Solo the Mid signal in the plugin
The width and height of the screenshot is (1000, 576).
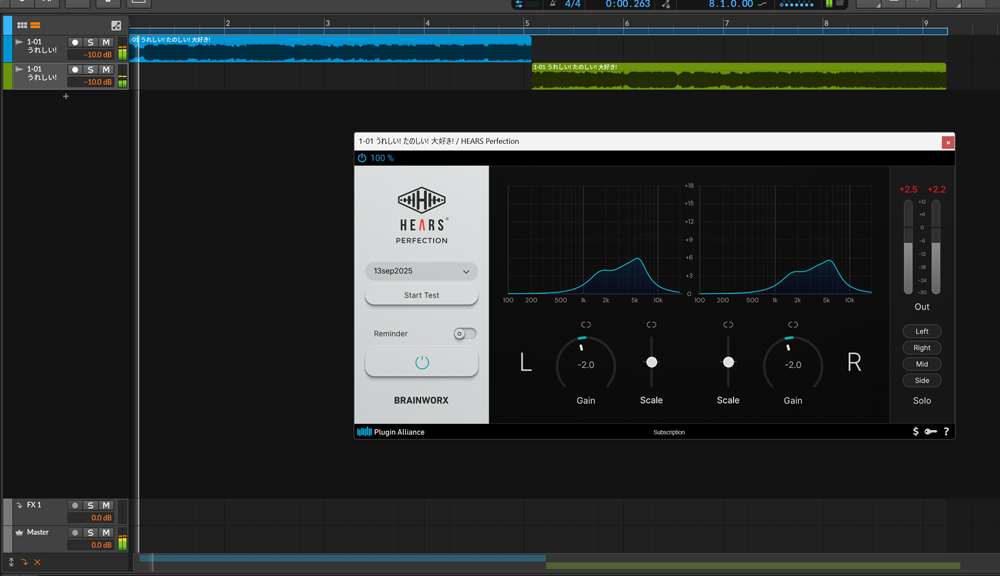pos(922,364)
